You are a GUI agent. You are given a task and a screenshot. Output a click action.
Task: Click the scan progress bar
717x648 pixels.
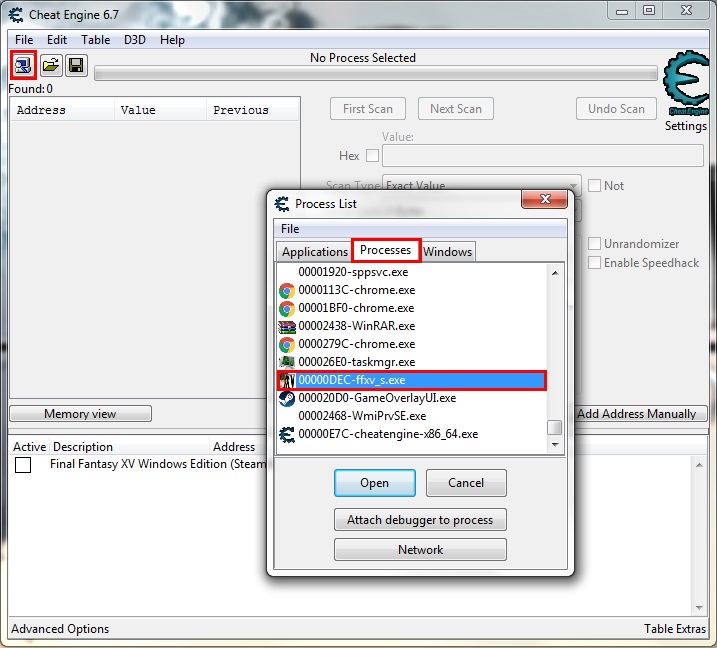click(x=376, y=74)
